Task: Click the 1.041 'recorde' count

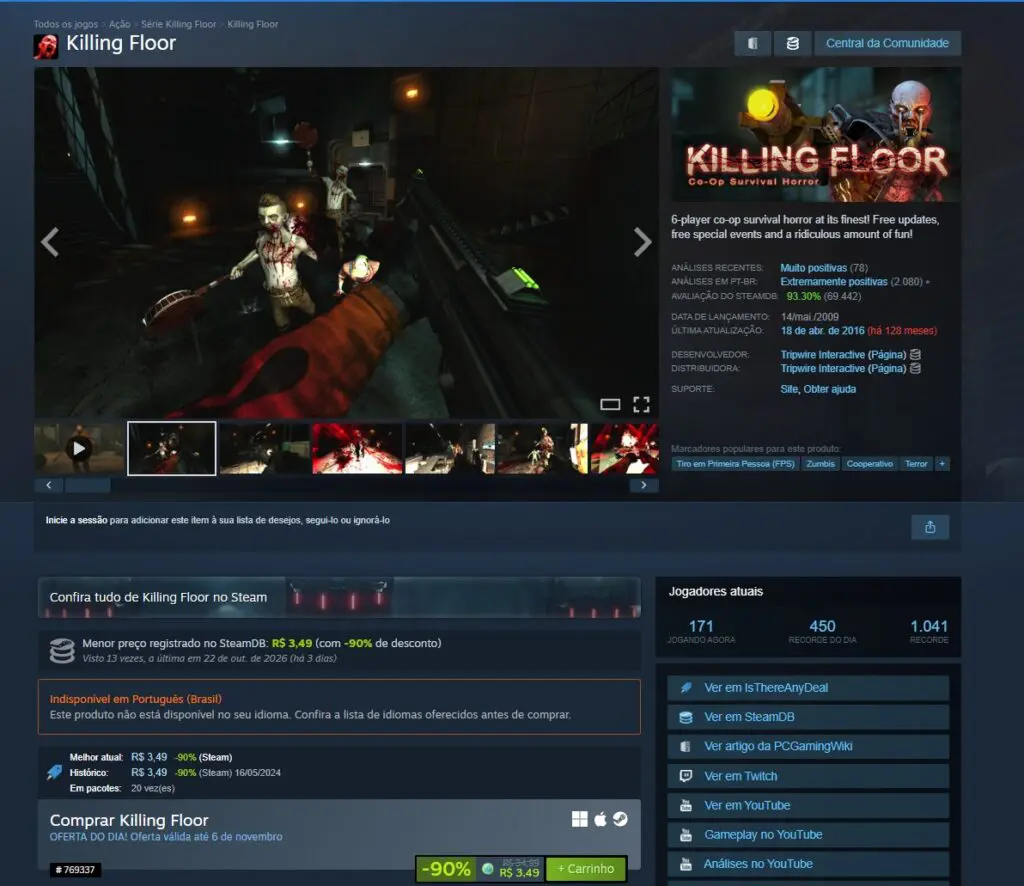Action: pos(929,626)
